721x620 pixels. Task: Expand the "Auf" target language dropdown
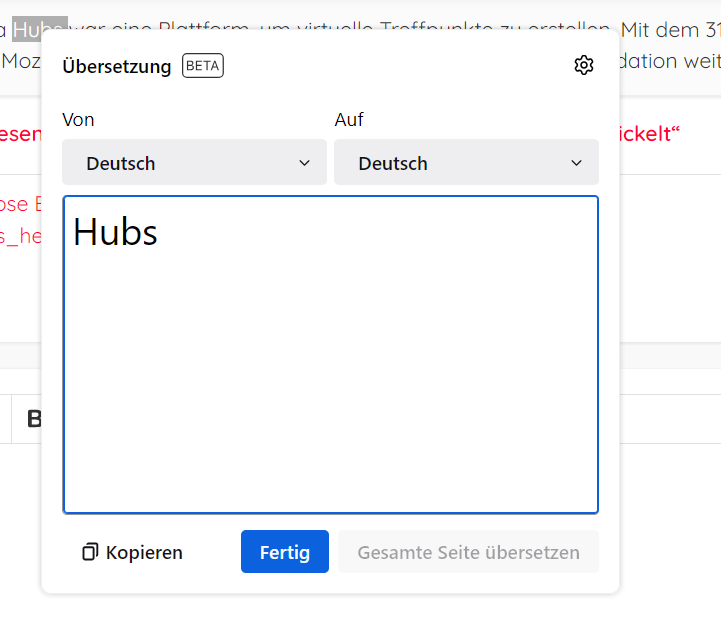coord(466,163)
